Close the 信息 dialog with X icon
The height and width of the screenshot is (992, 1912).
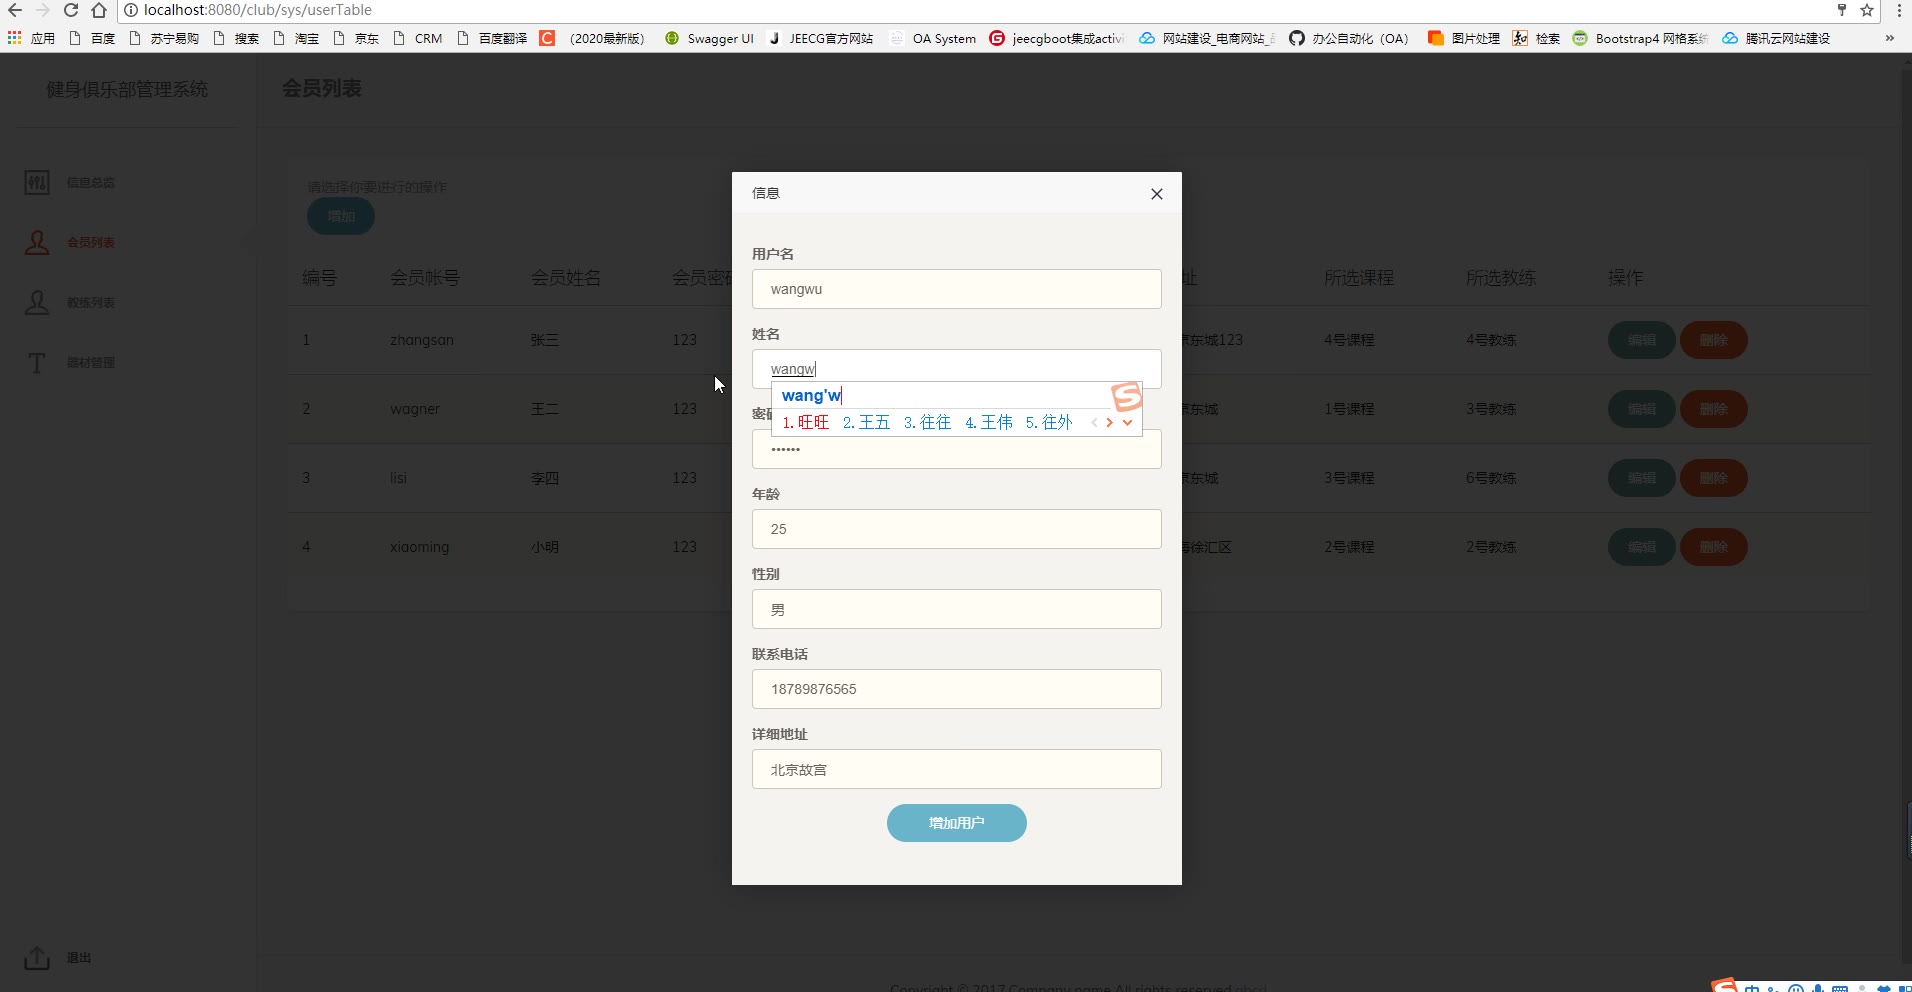[1157, 194]
